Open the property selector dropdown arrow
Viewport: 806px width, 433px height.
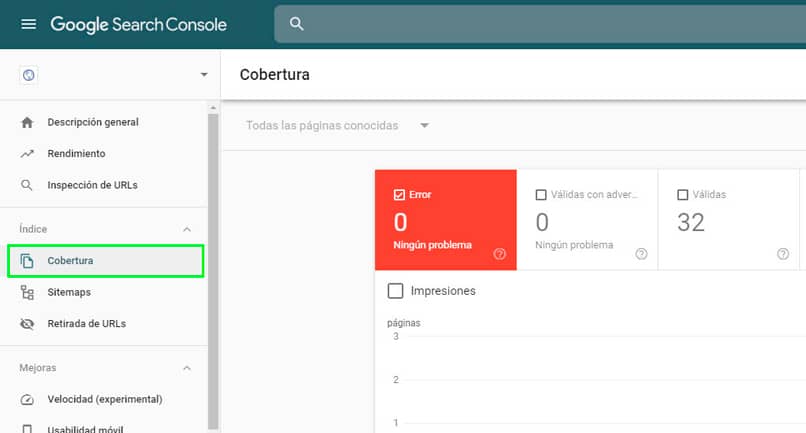pyautogui.click(x=204, y=75)
